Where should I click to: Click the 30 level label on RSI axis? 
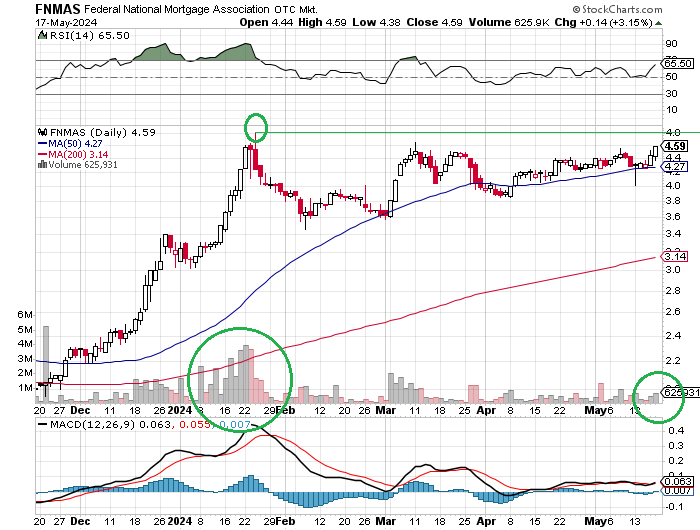point(671,94)
